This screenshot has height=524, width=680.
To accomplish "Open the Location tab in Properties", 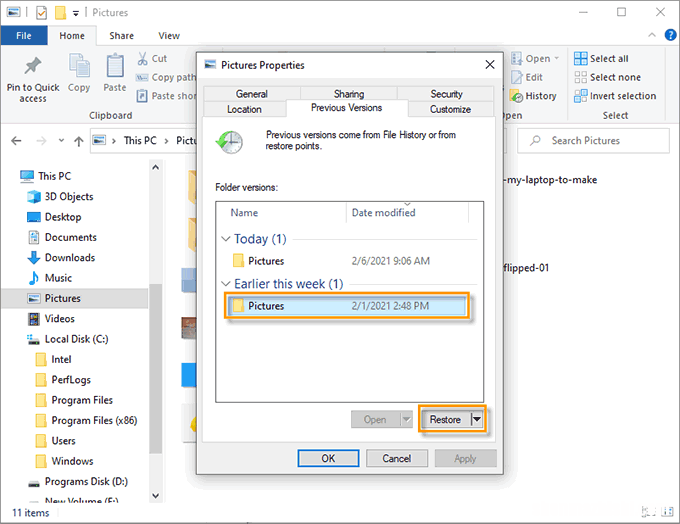I will [244, 109].
